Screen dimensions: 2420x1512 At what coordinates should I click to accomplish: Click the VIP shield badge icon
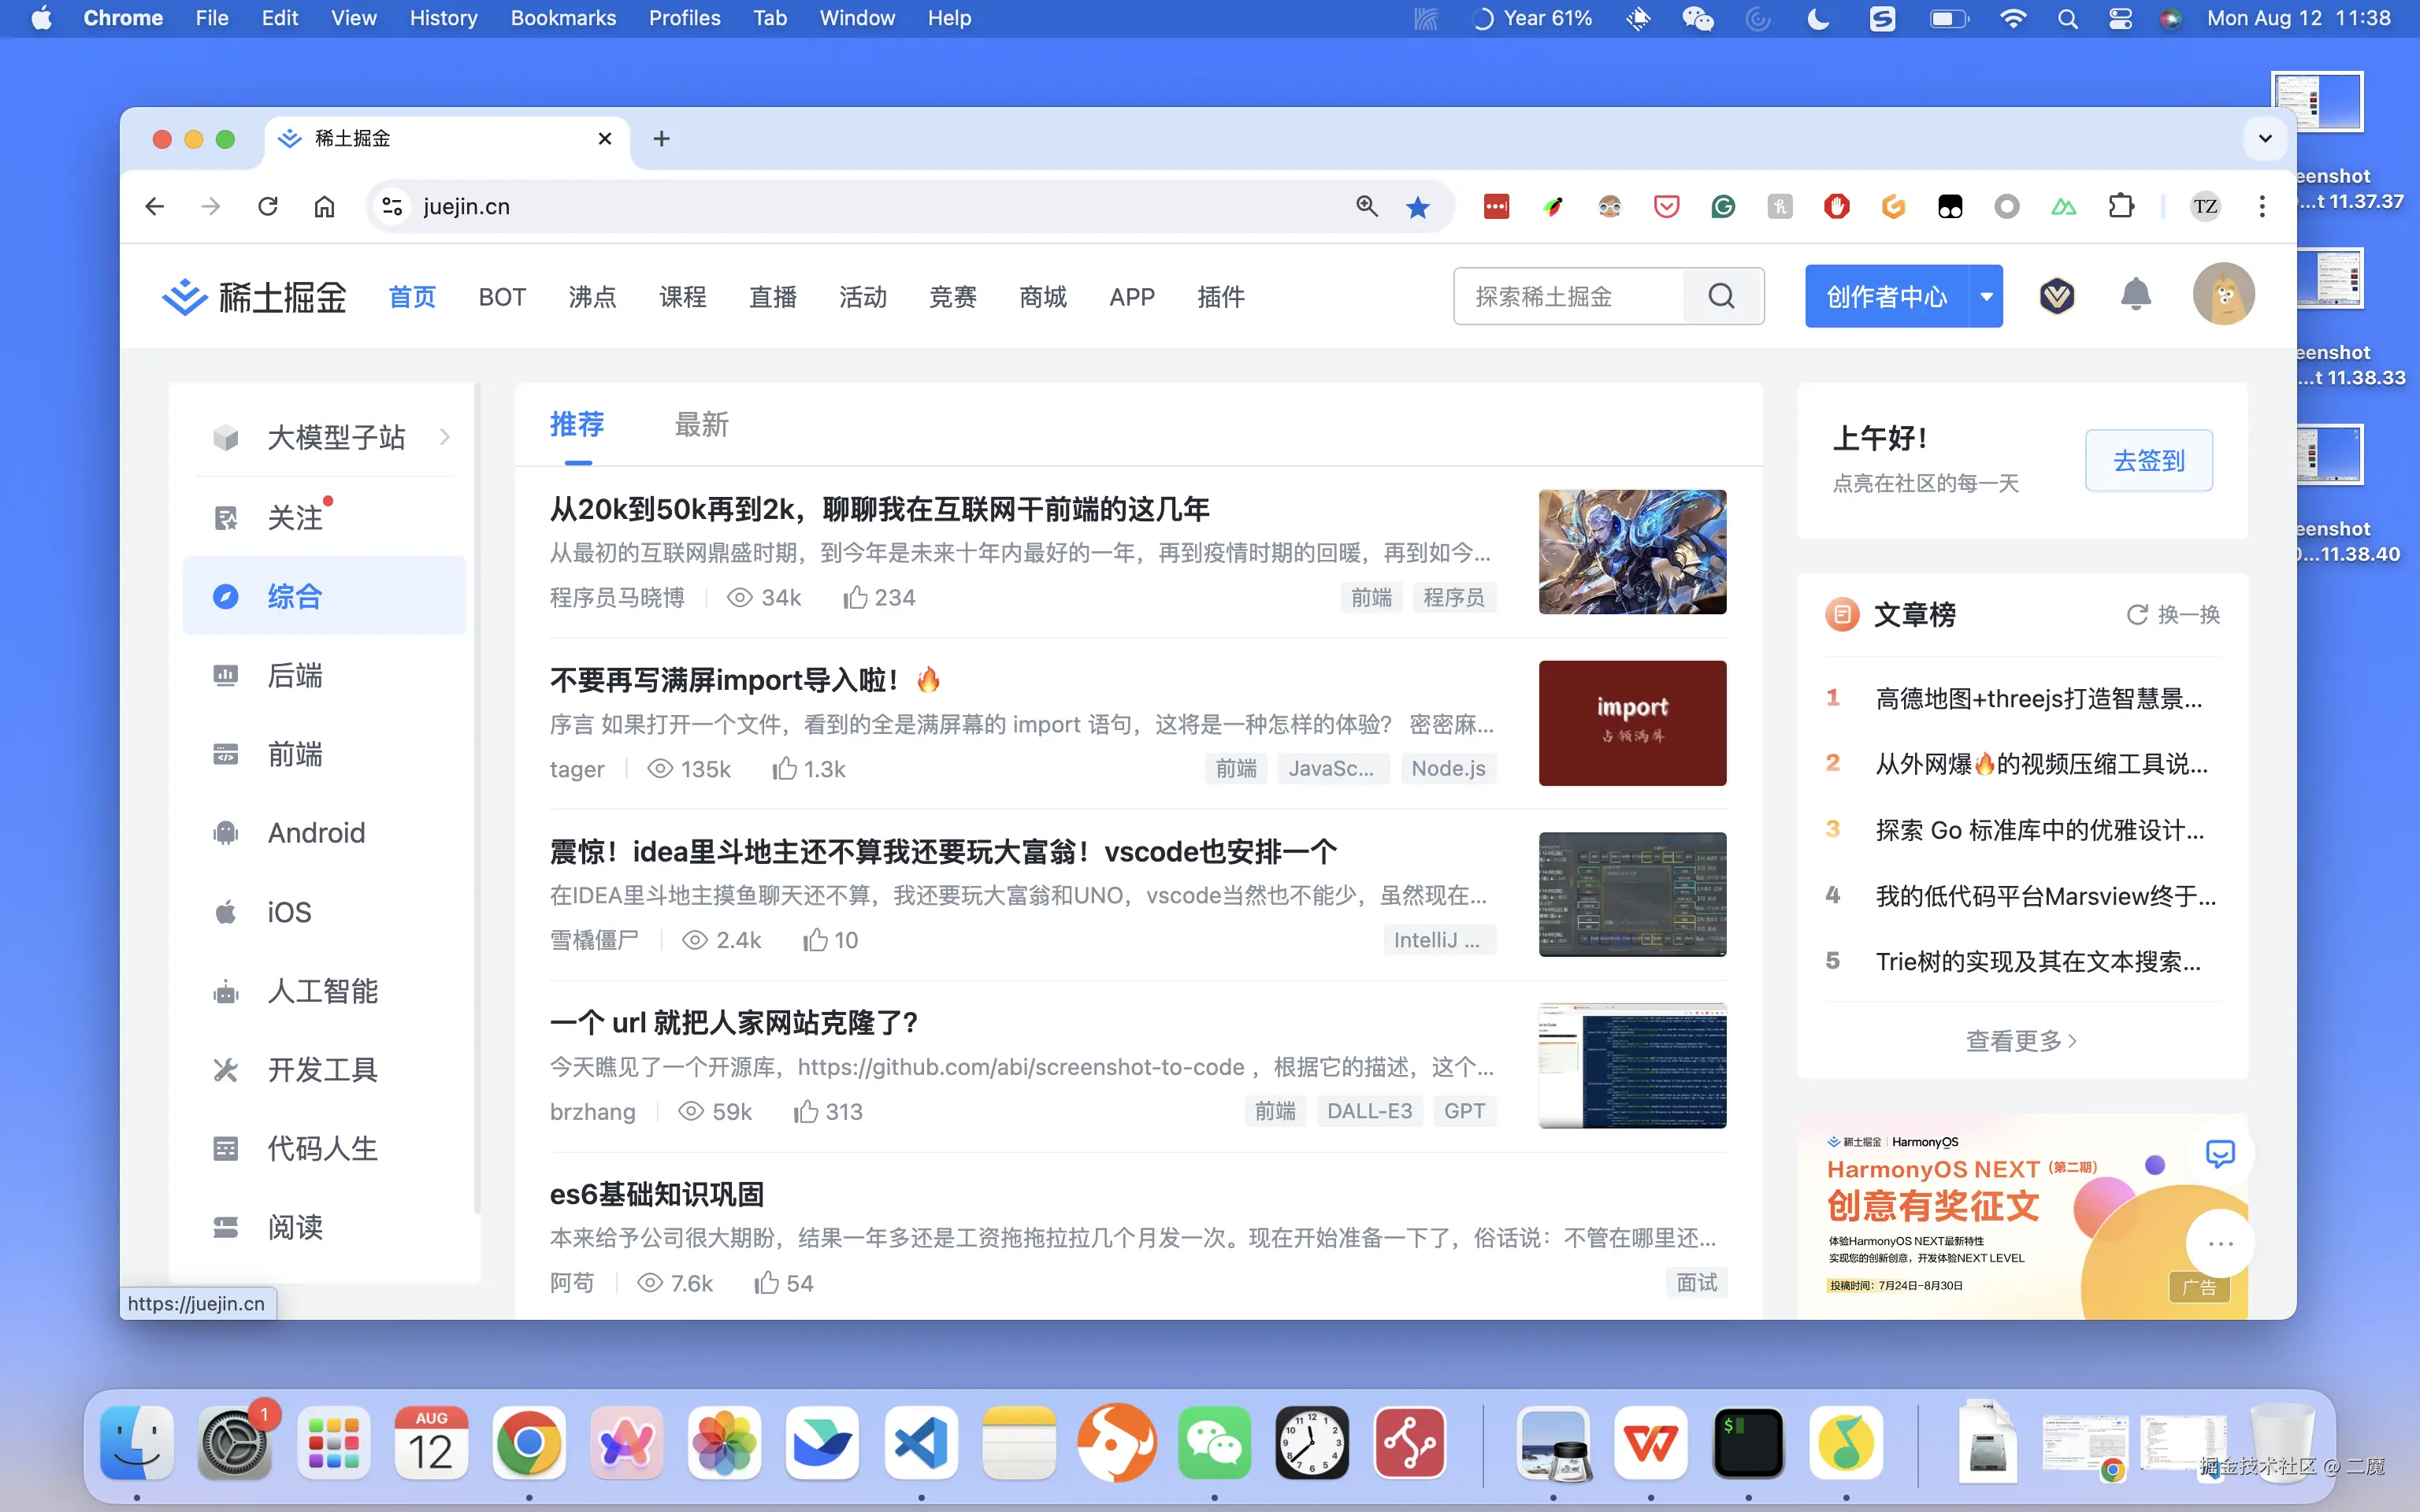[2057, 296]
